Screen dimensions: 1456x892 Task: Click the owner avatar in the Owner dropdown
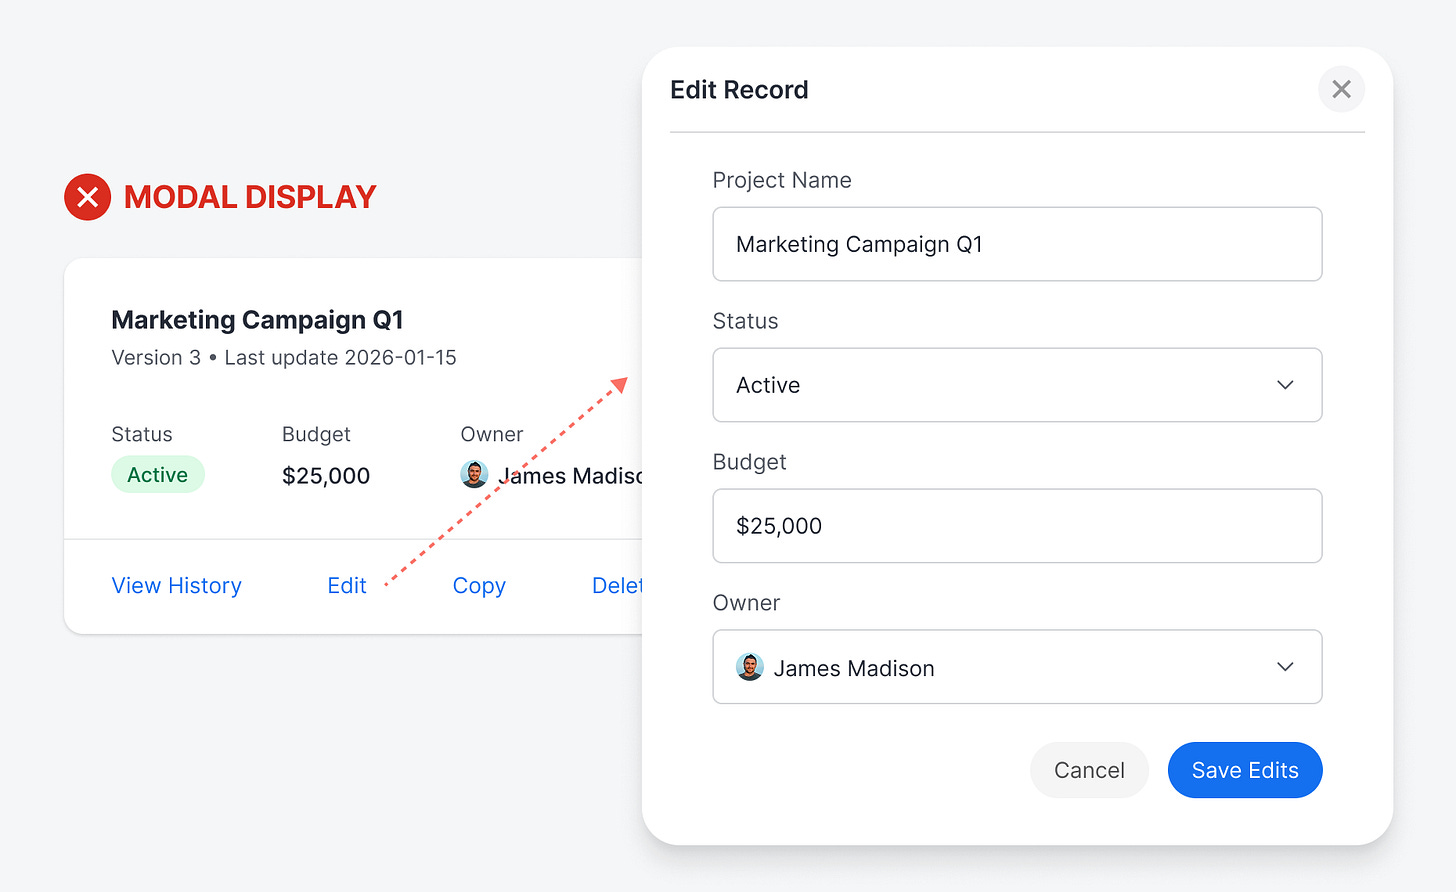click(x=749, y=667)
